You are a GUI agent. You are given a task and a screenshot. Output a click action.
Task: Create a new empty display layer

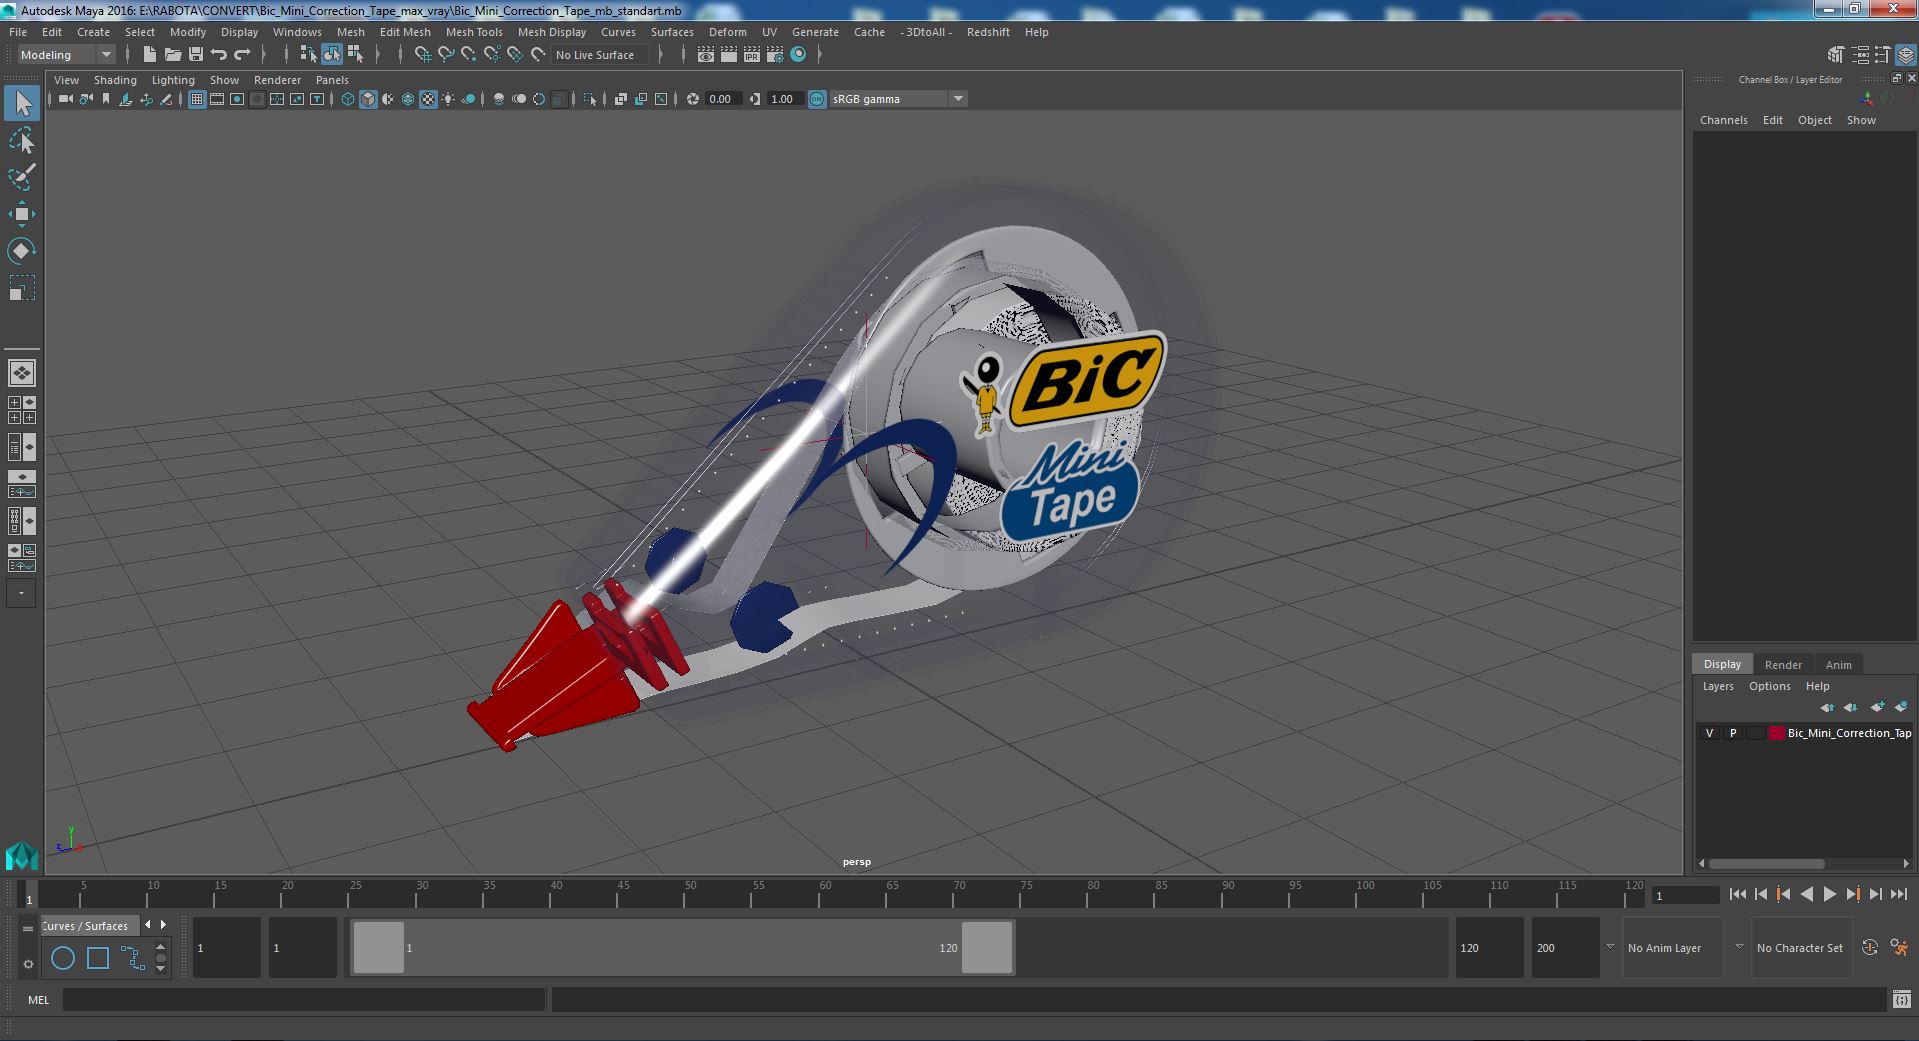[1877, 707]
